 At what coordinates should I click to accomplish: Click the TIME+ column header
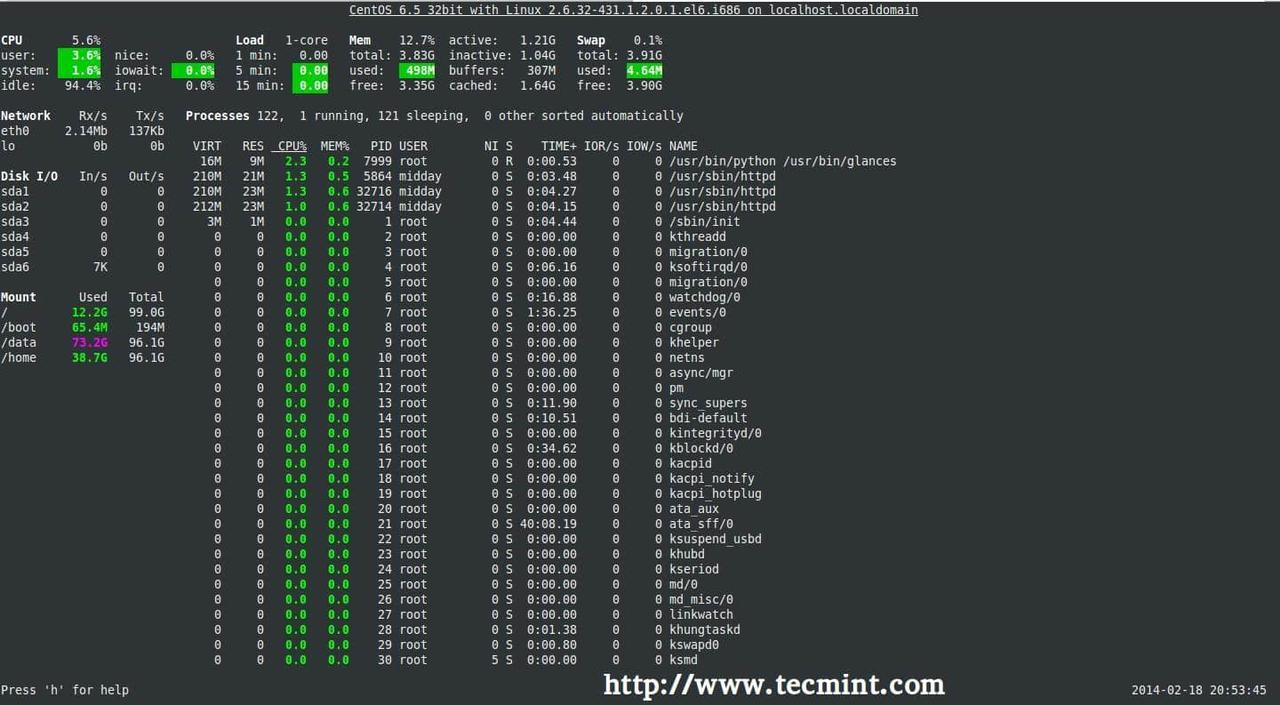coord(559,146)
